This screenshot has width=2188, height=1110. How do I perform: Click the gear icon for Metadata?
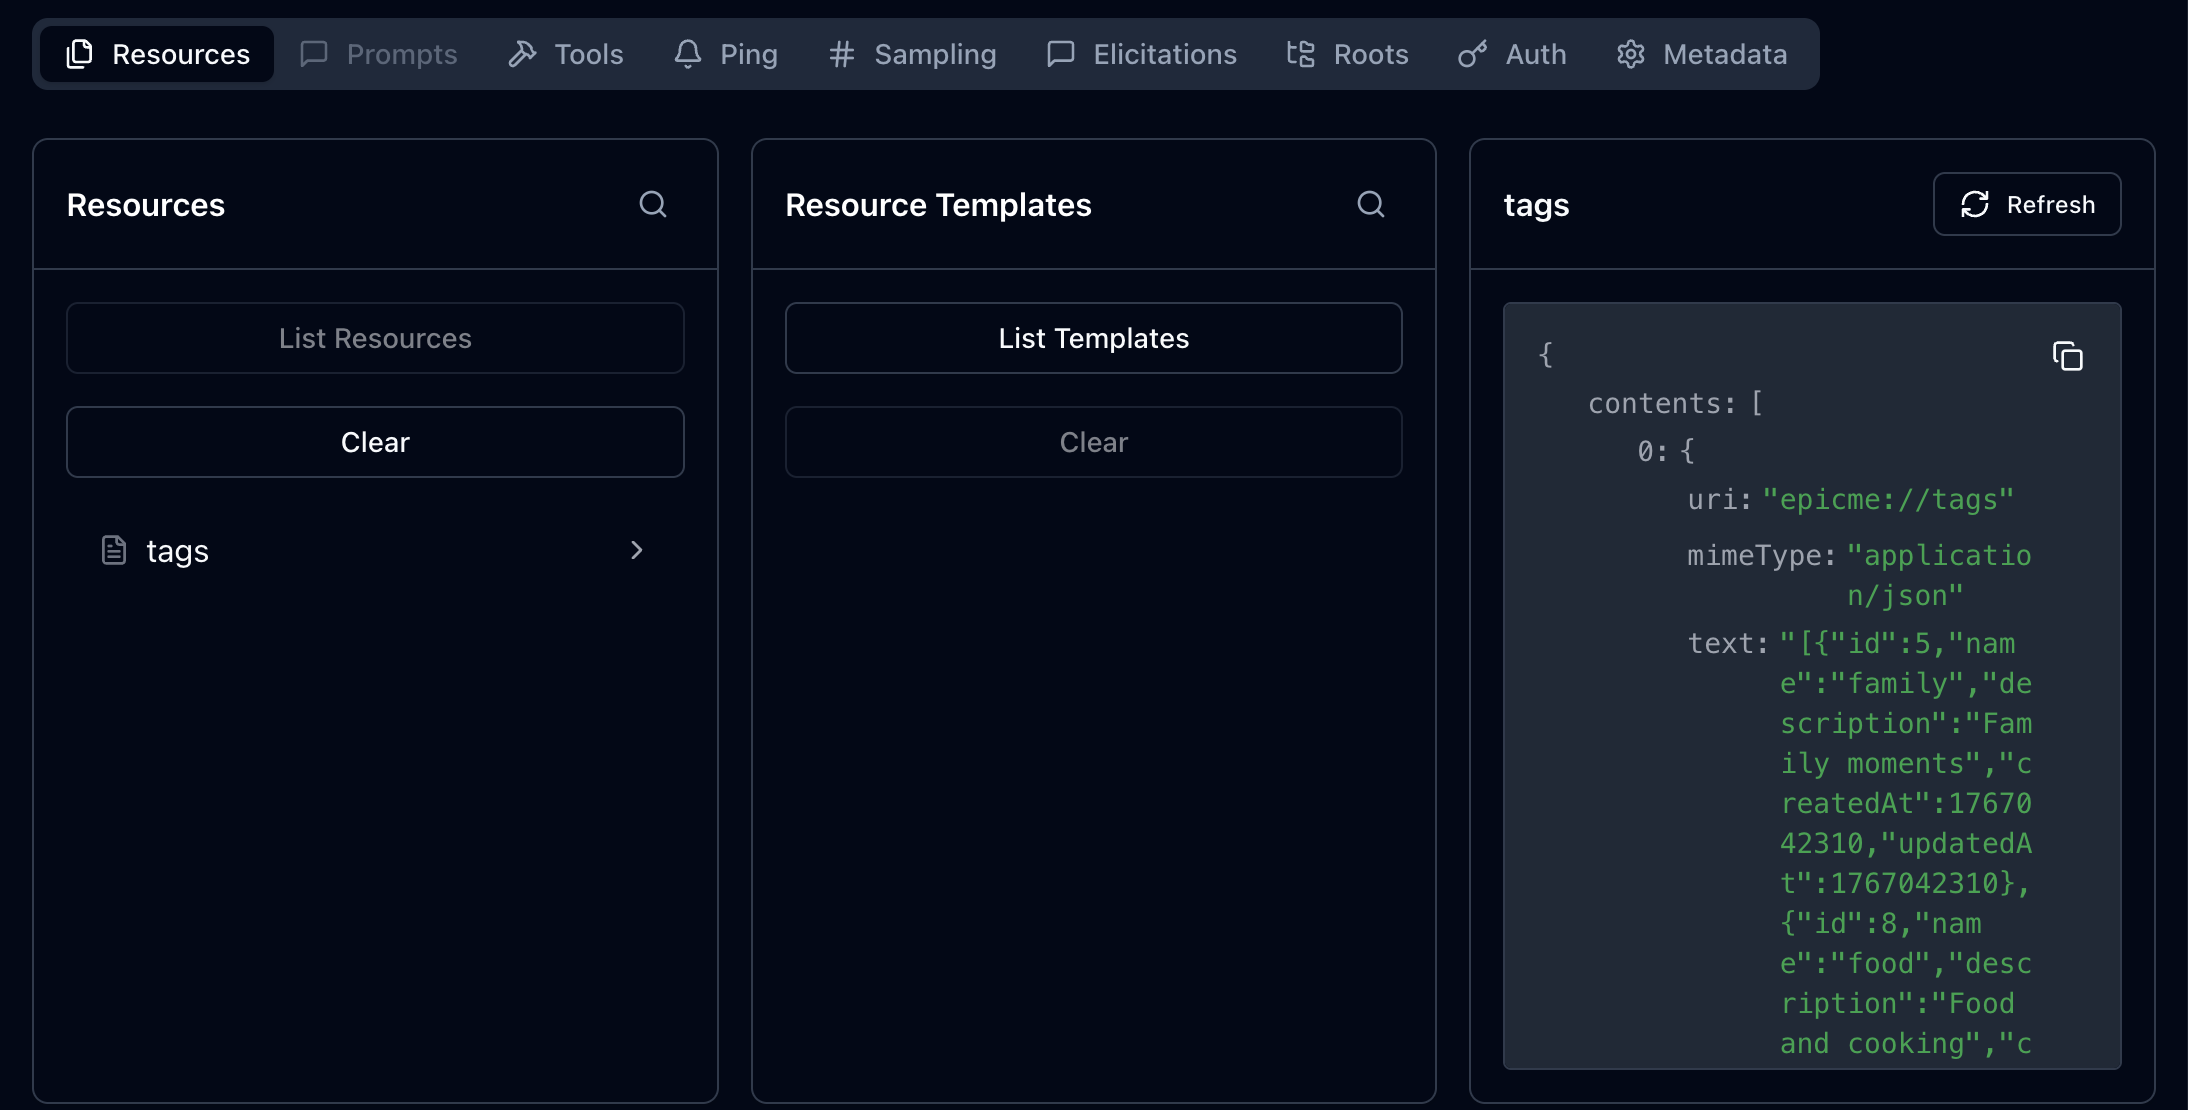click(x=1631, y=54)
